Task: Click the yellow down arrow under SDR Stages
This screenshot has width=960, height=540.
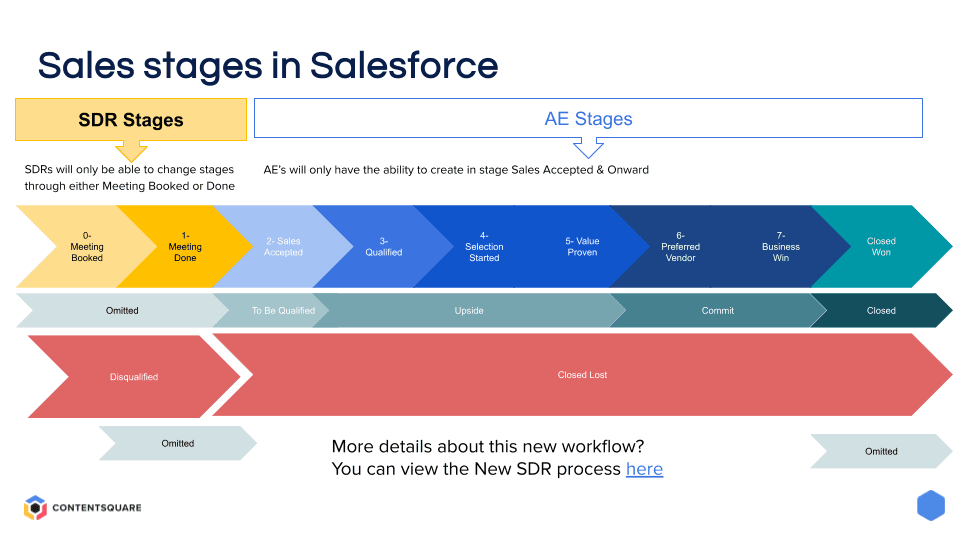Action: pos(131,151)
